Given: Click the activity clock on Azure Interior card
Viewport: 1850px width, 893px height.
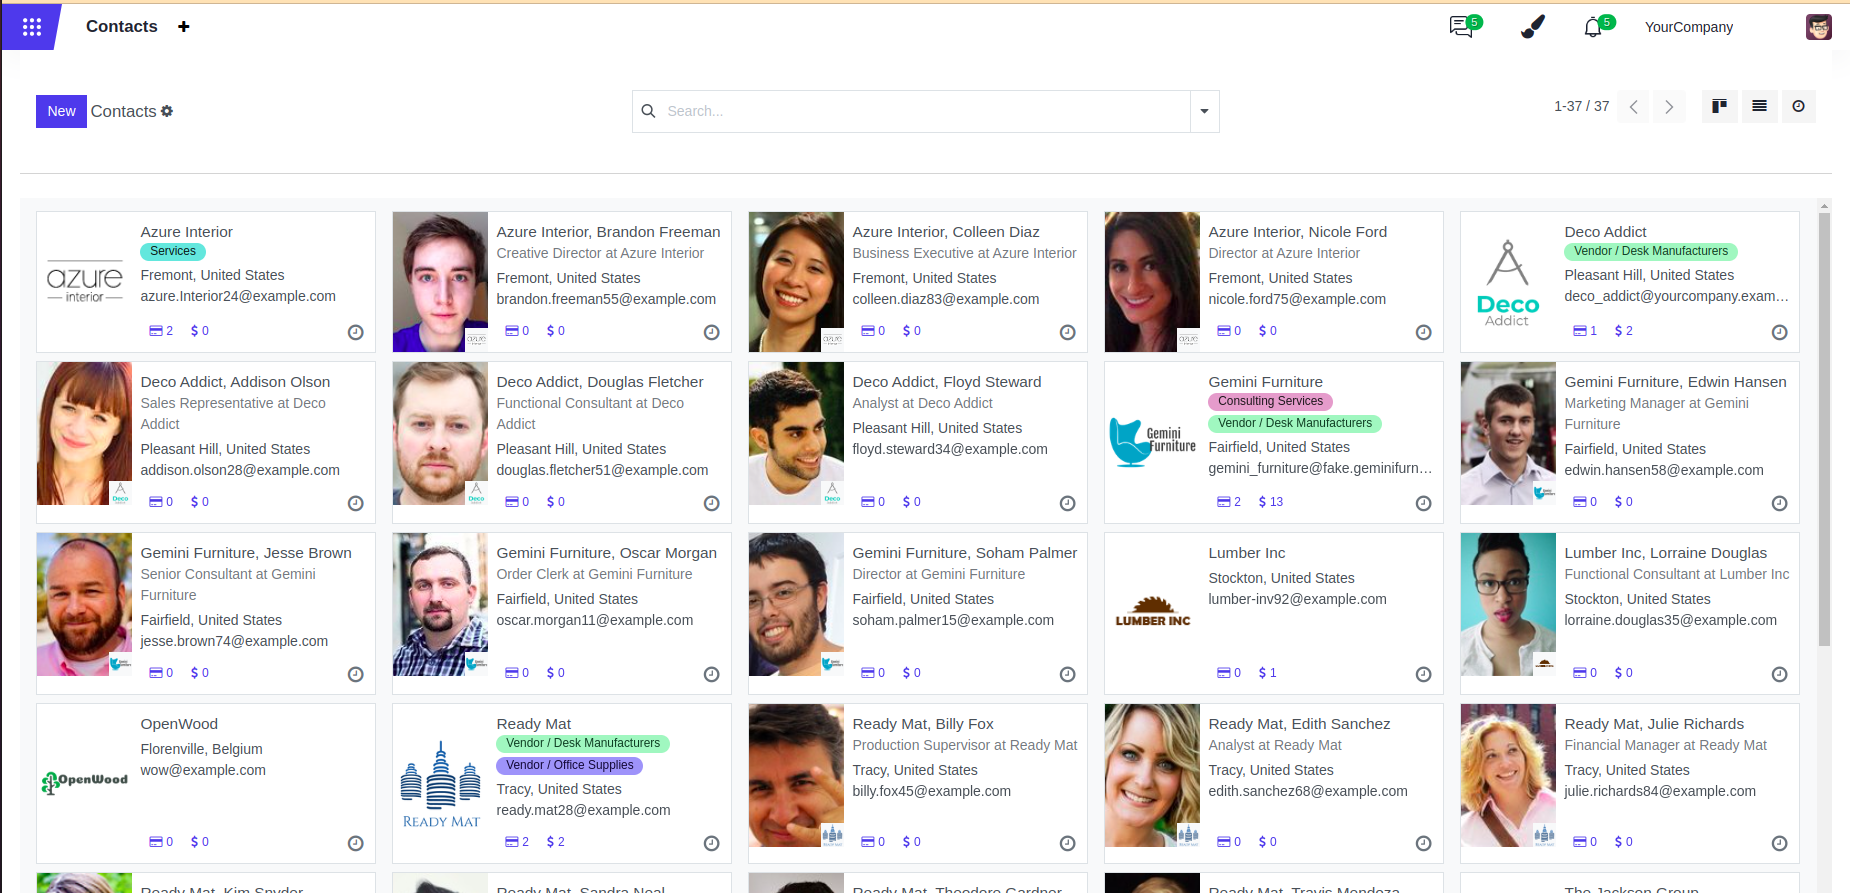Looking at the screenshot, I should tap(355, 332).
